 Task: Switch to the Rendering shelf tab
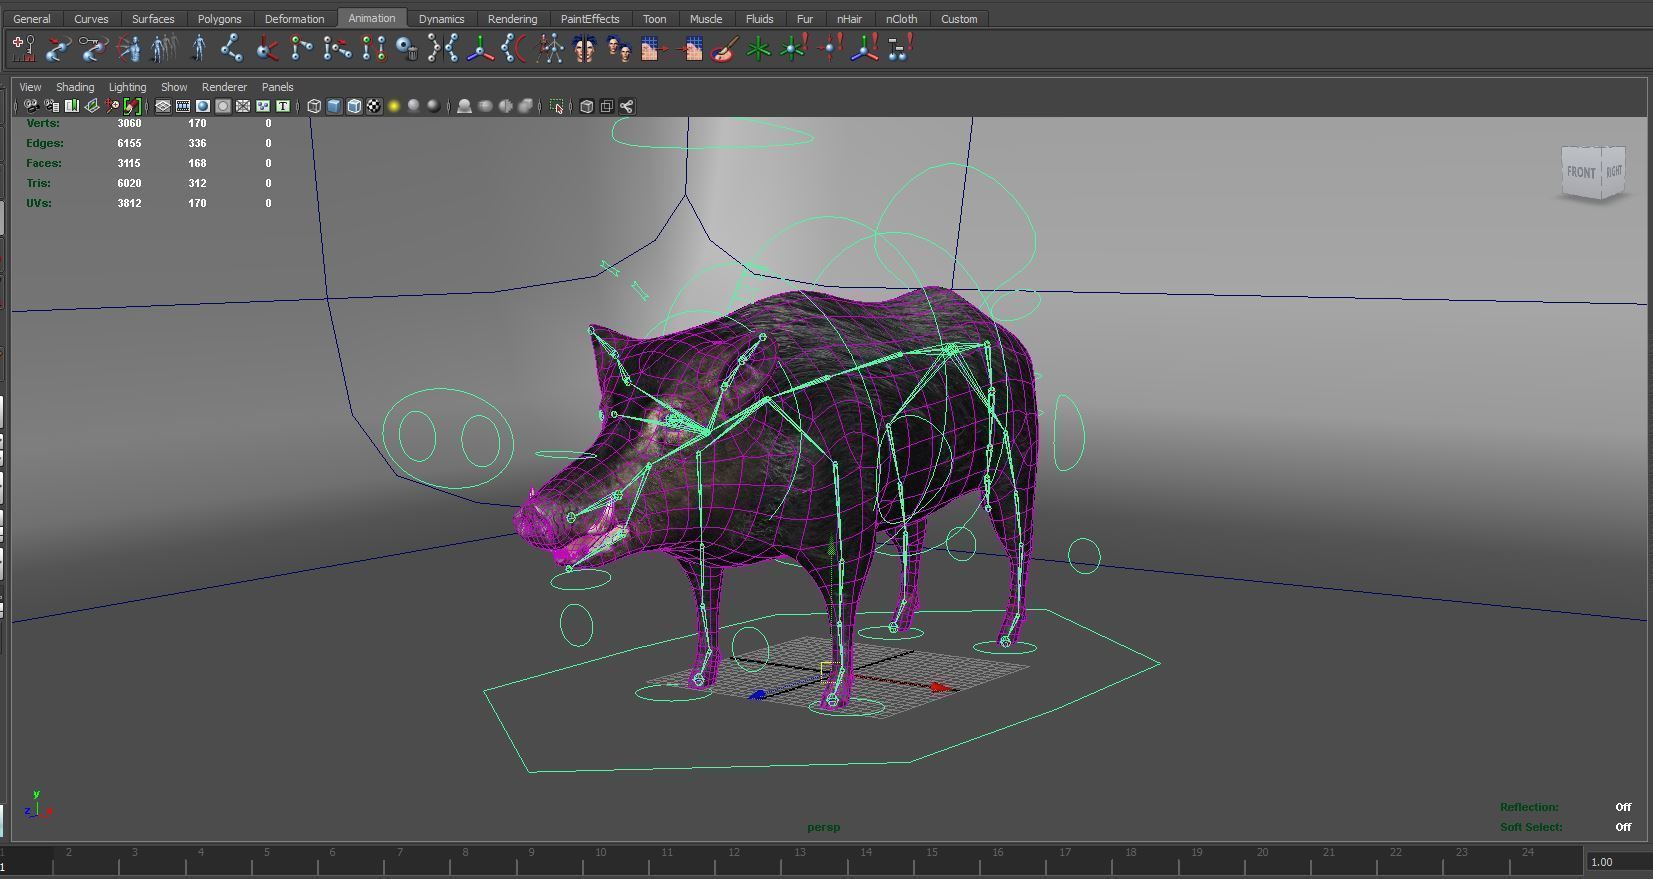[512, 19]
